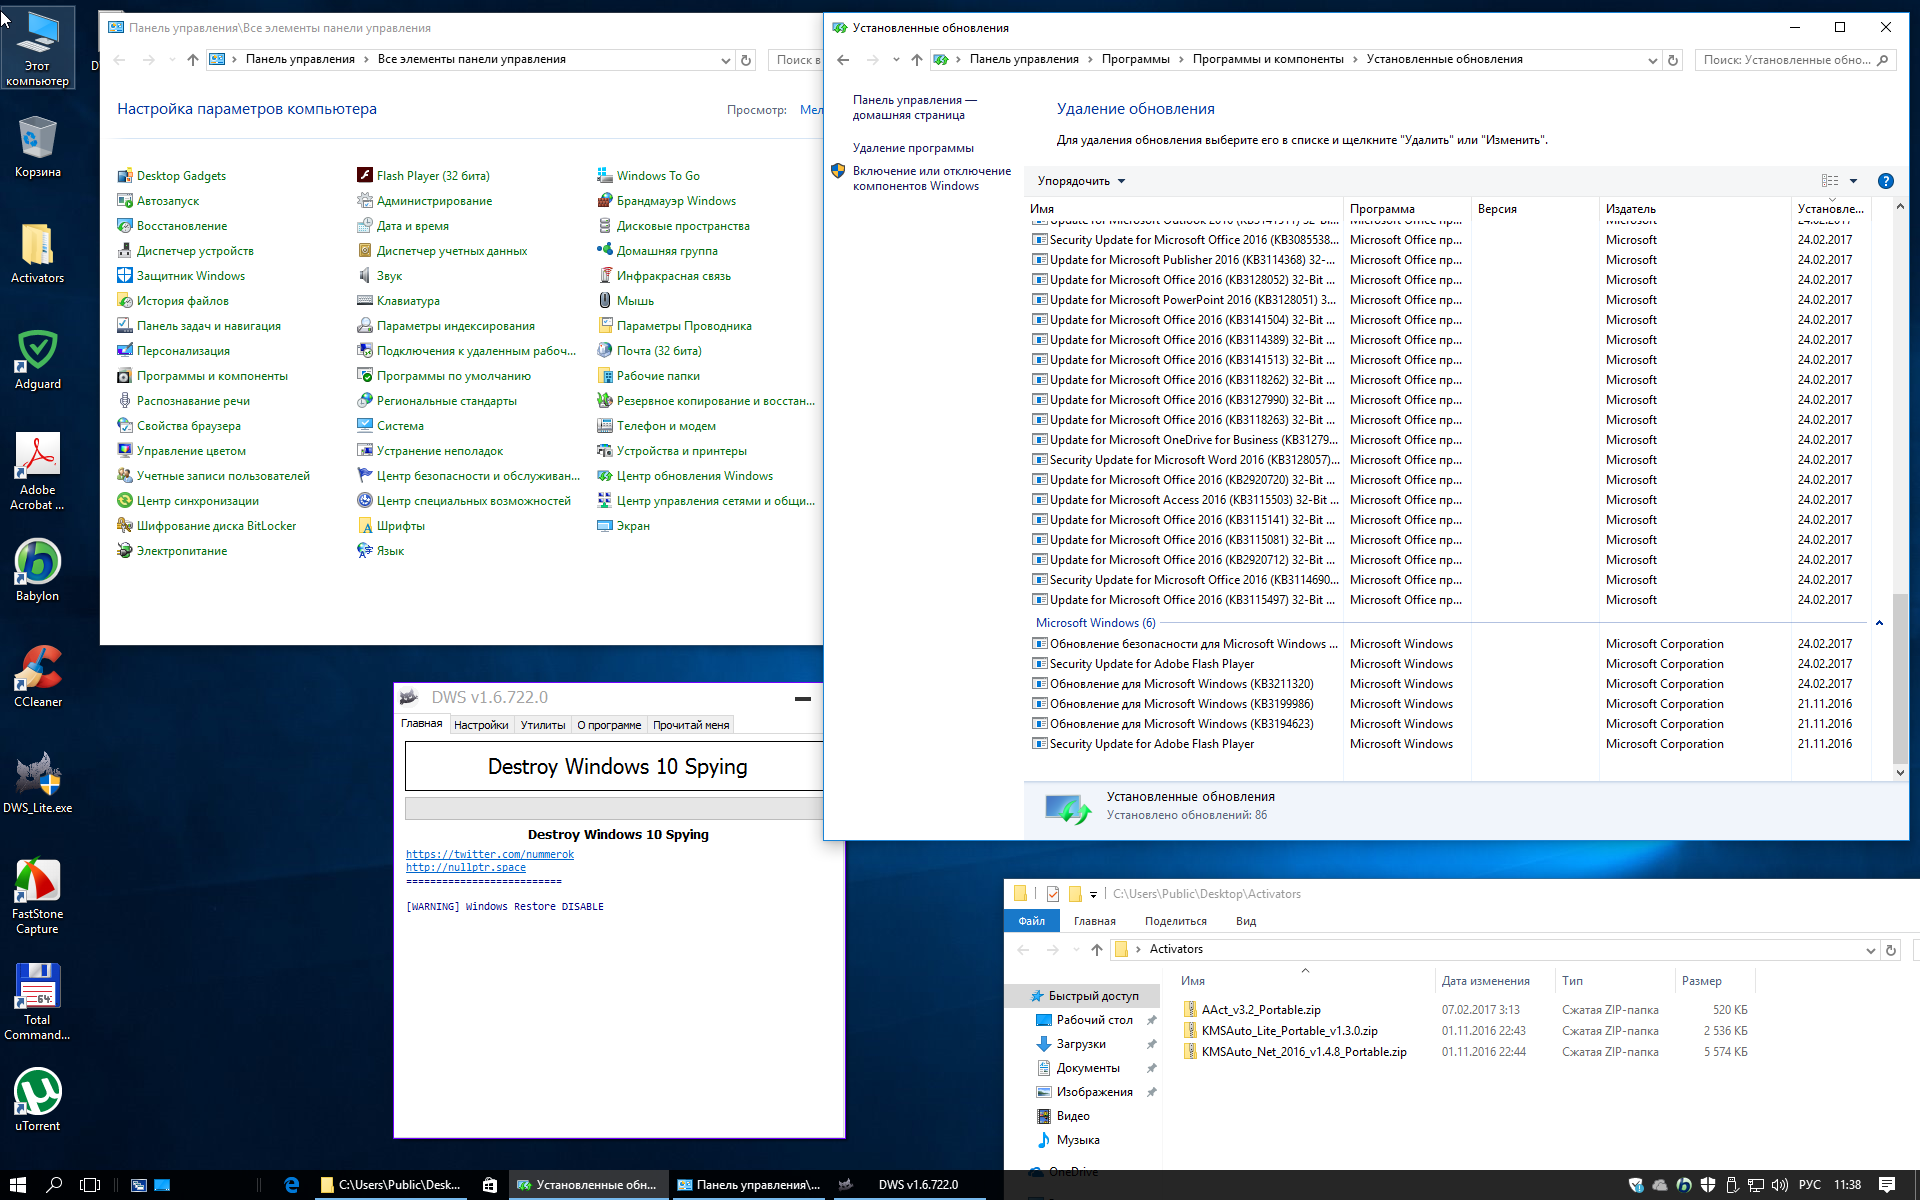Screen dimensions: 1920x1200
Task: Select DWS_Lite.exe desktop icon
Action: click(x=37, y=783)
